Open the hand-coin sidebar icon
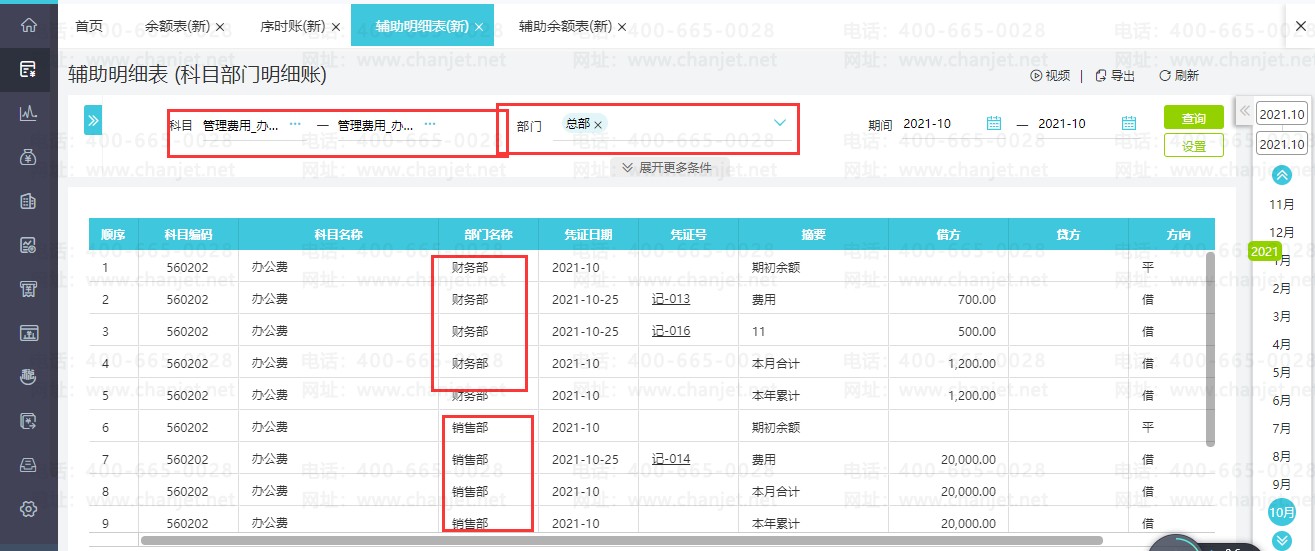 tap(28, 377)
